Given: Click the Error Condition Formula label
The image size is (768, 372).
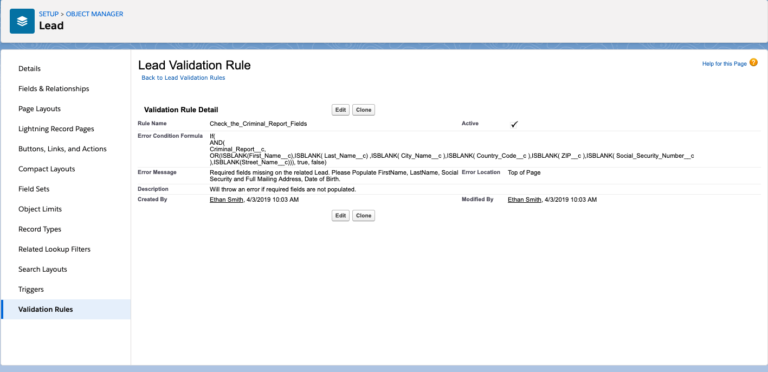Looking at the screenshot, I should [x=170, y=136].
